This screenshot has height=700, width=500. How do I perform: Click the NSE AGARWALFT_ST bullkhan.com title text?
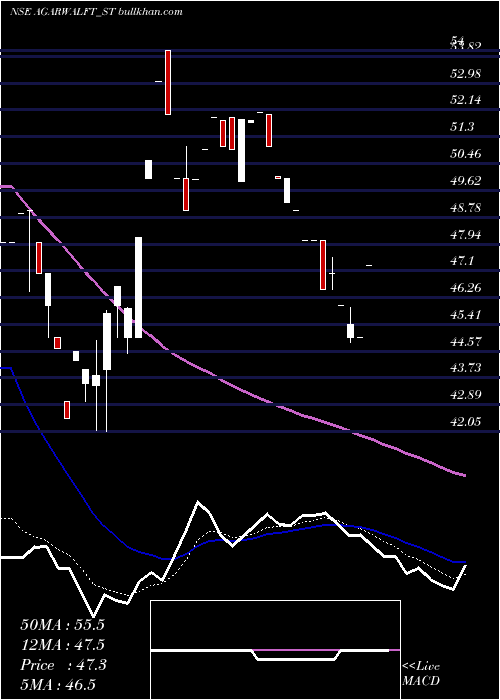tap(96, 12)
